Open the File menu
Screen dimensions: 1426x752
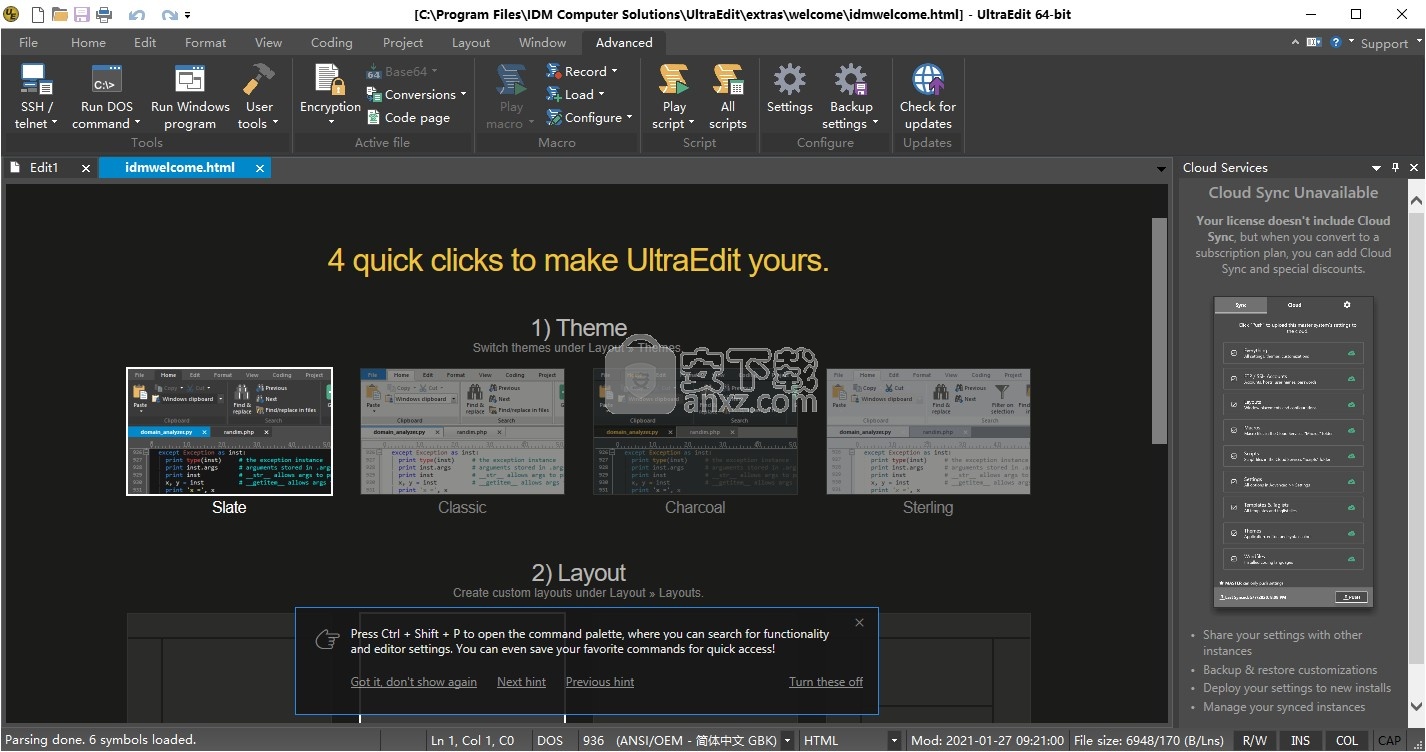tap(28, 42)
